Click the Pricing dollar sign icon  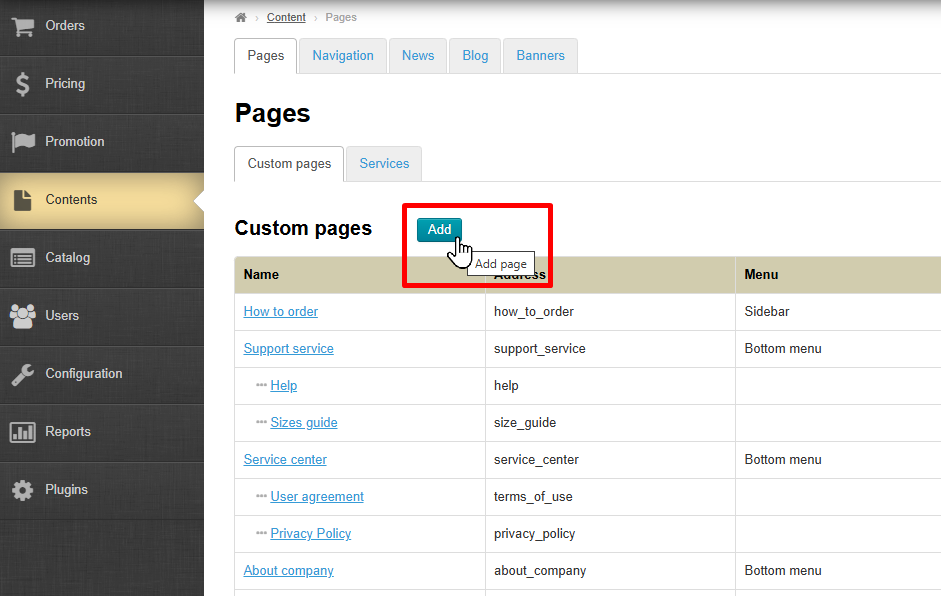tap(22, 84)
